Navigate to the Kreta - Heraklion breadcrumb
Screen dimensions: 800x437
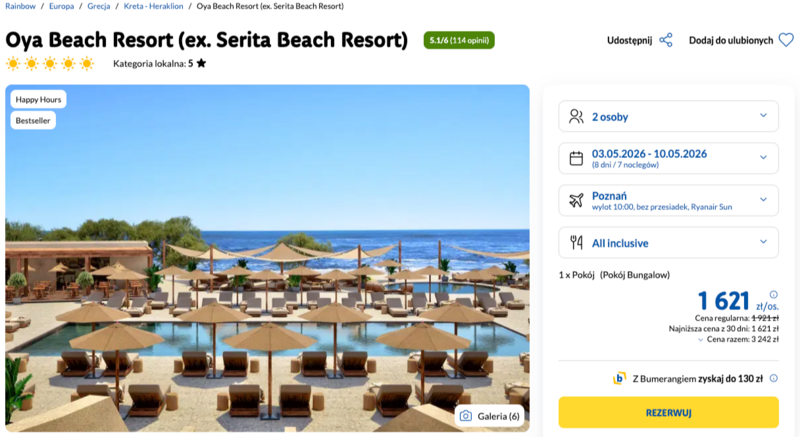(151, 6)
